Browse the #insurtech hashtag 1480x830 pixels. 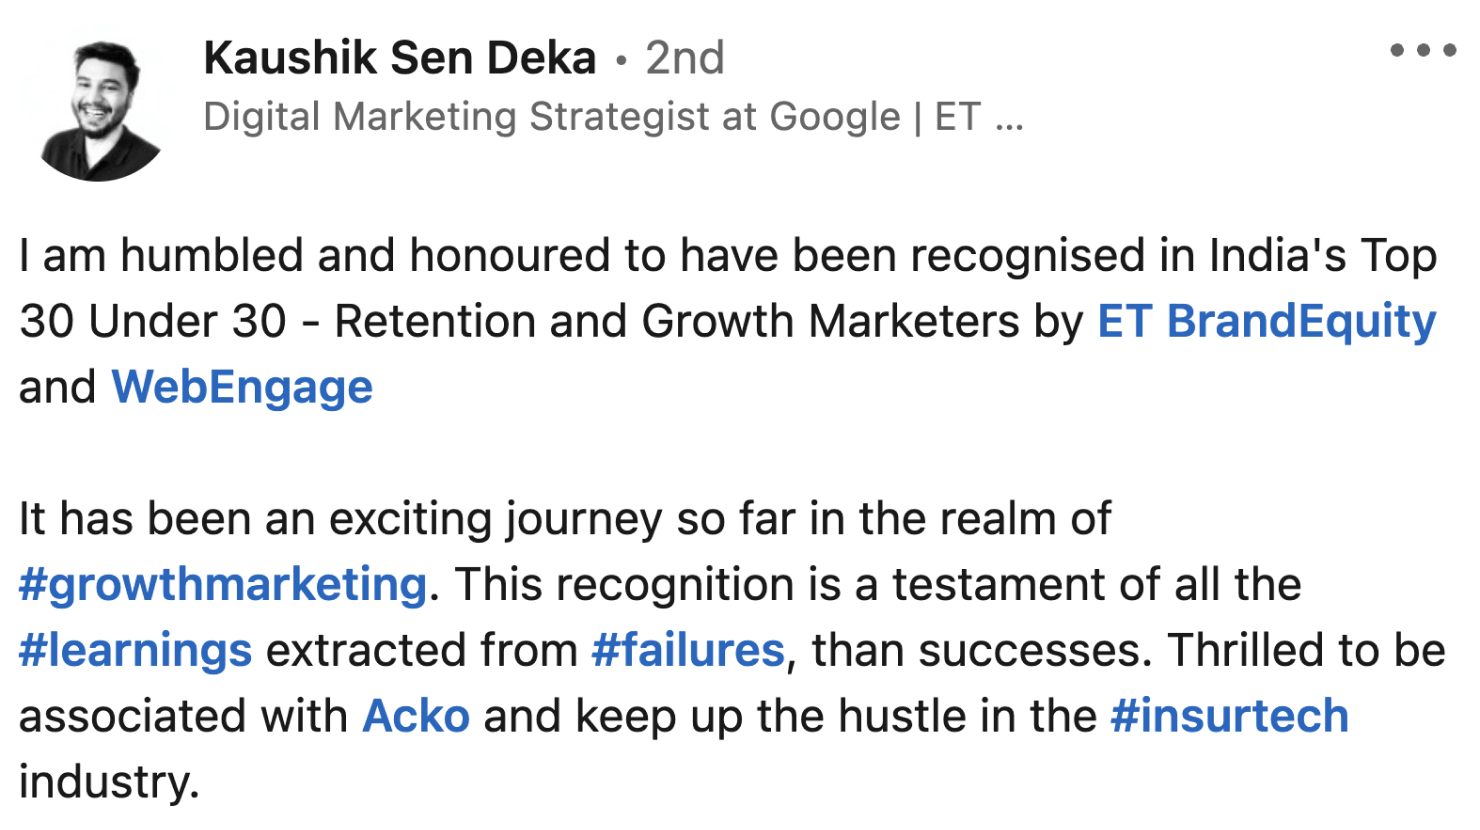point(1229,716)
